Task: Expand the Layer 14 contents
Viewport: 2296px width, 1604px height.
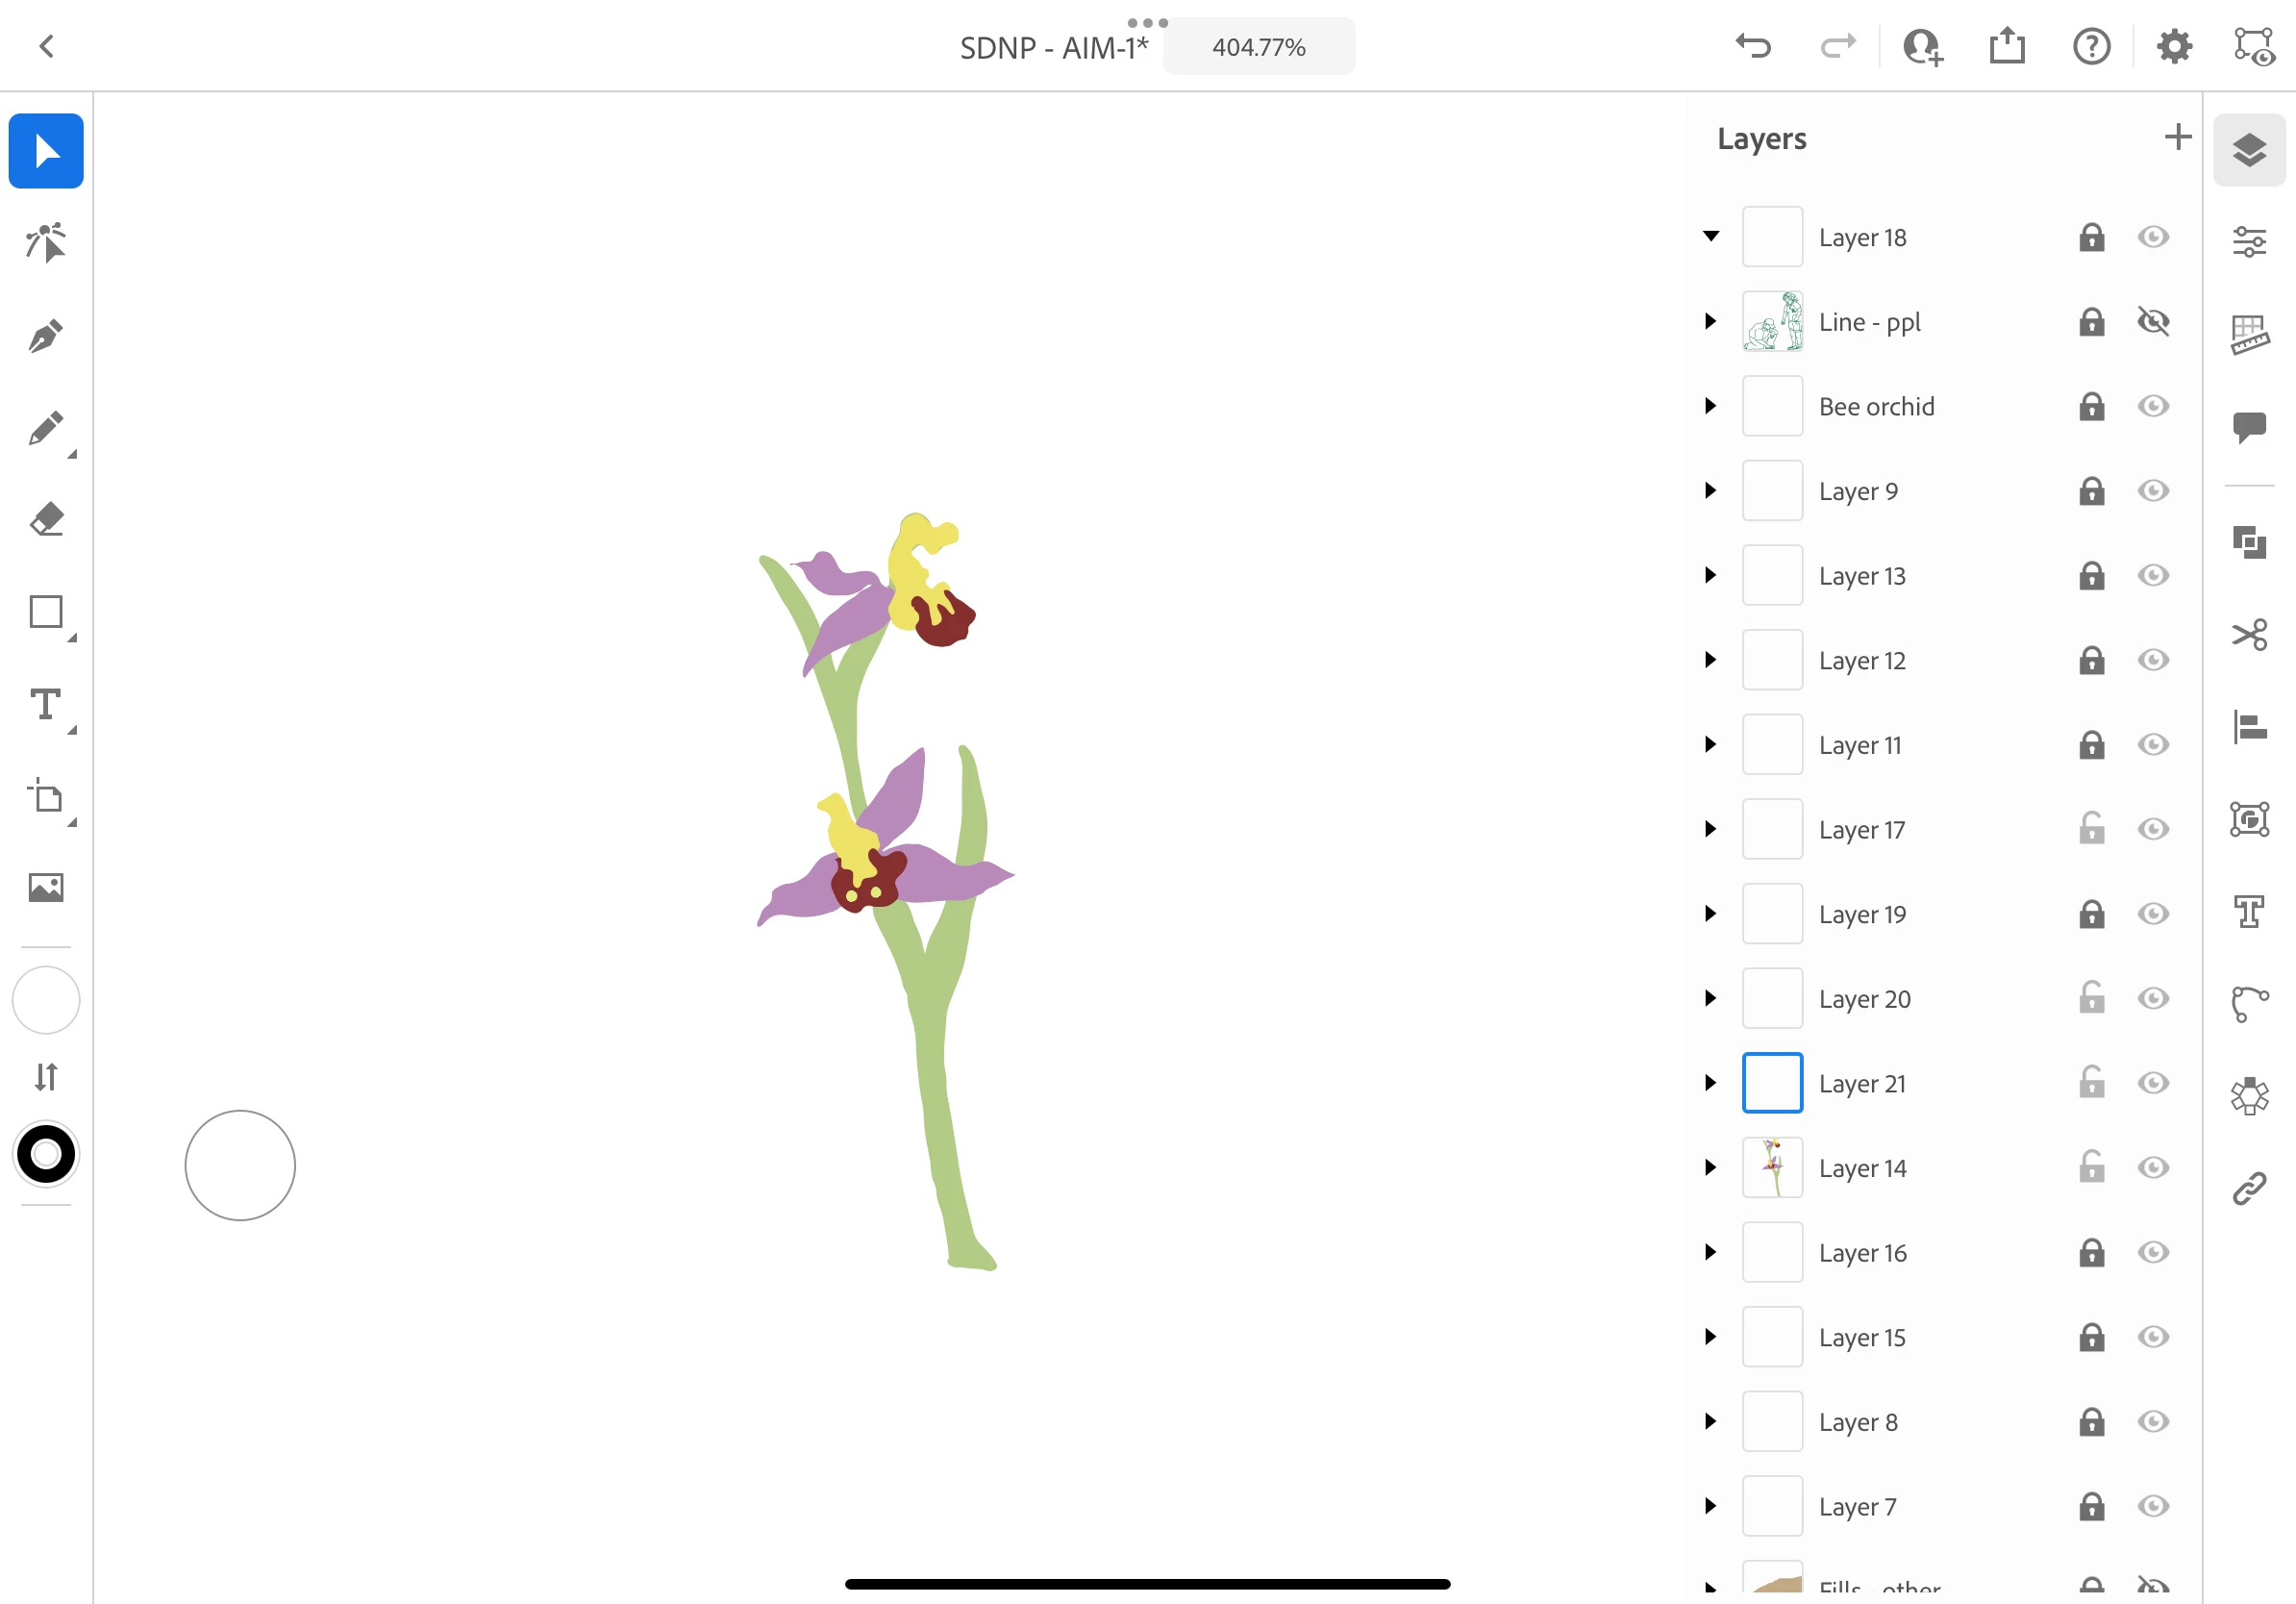Action: point(1711,1168)
